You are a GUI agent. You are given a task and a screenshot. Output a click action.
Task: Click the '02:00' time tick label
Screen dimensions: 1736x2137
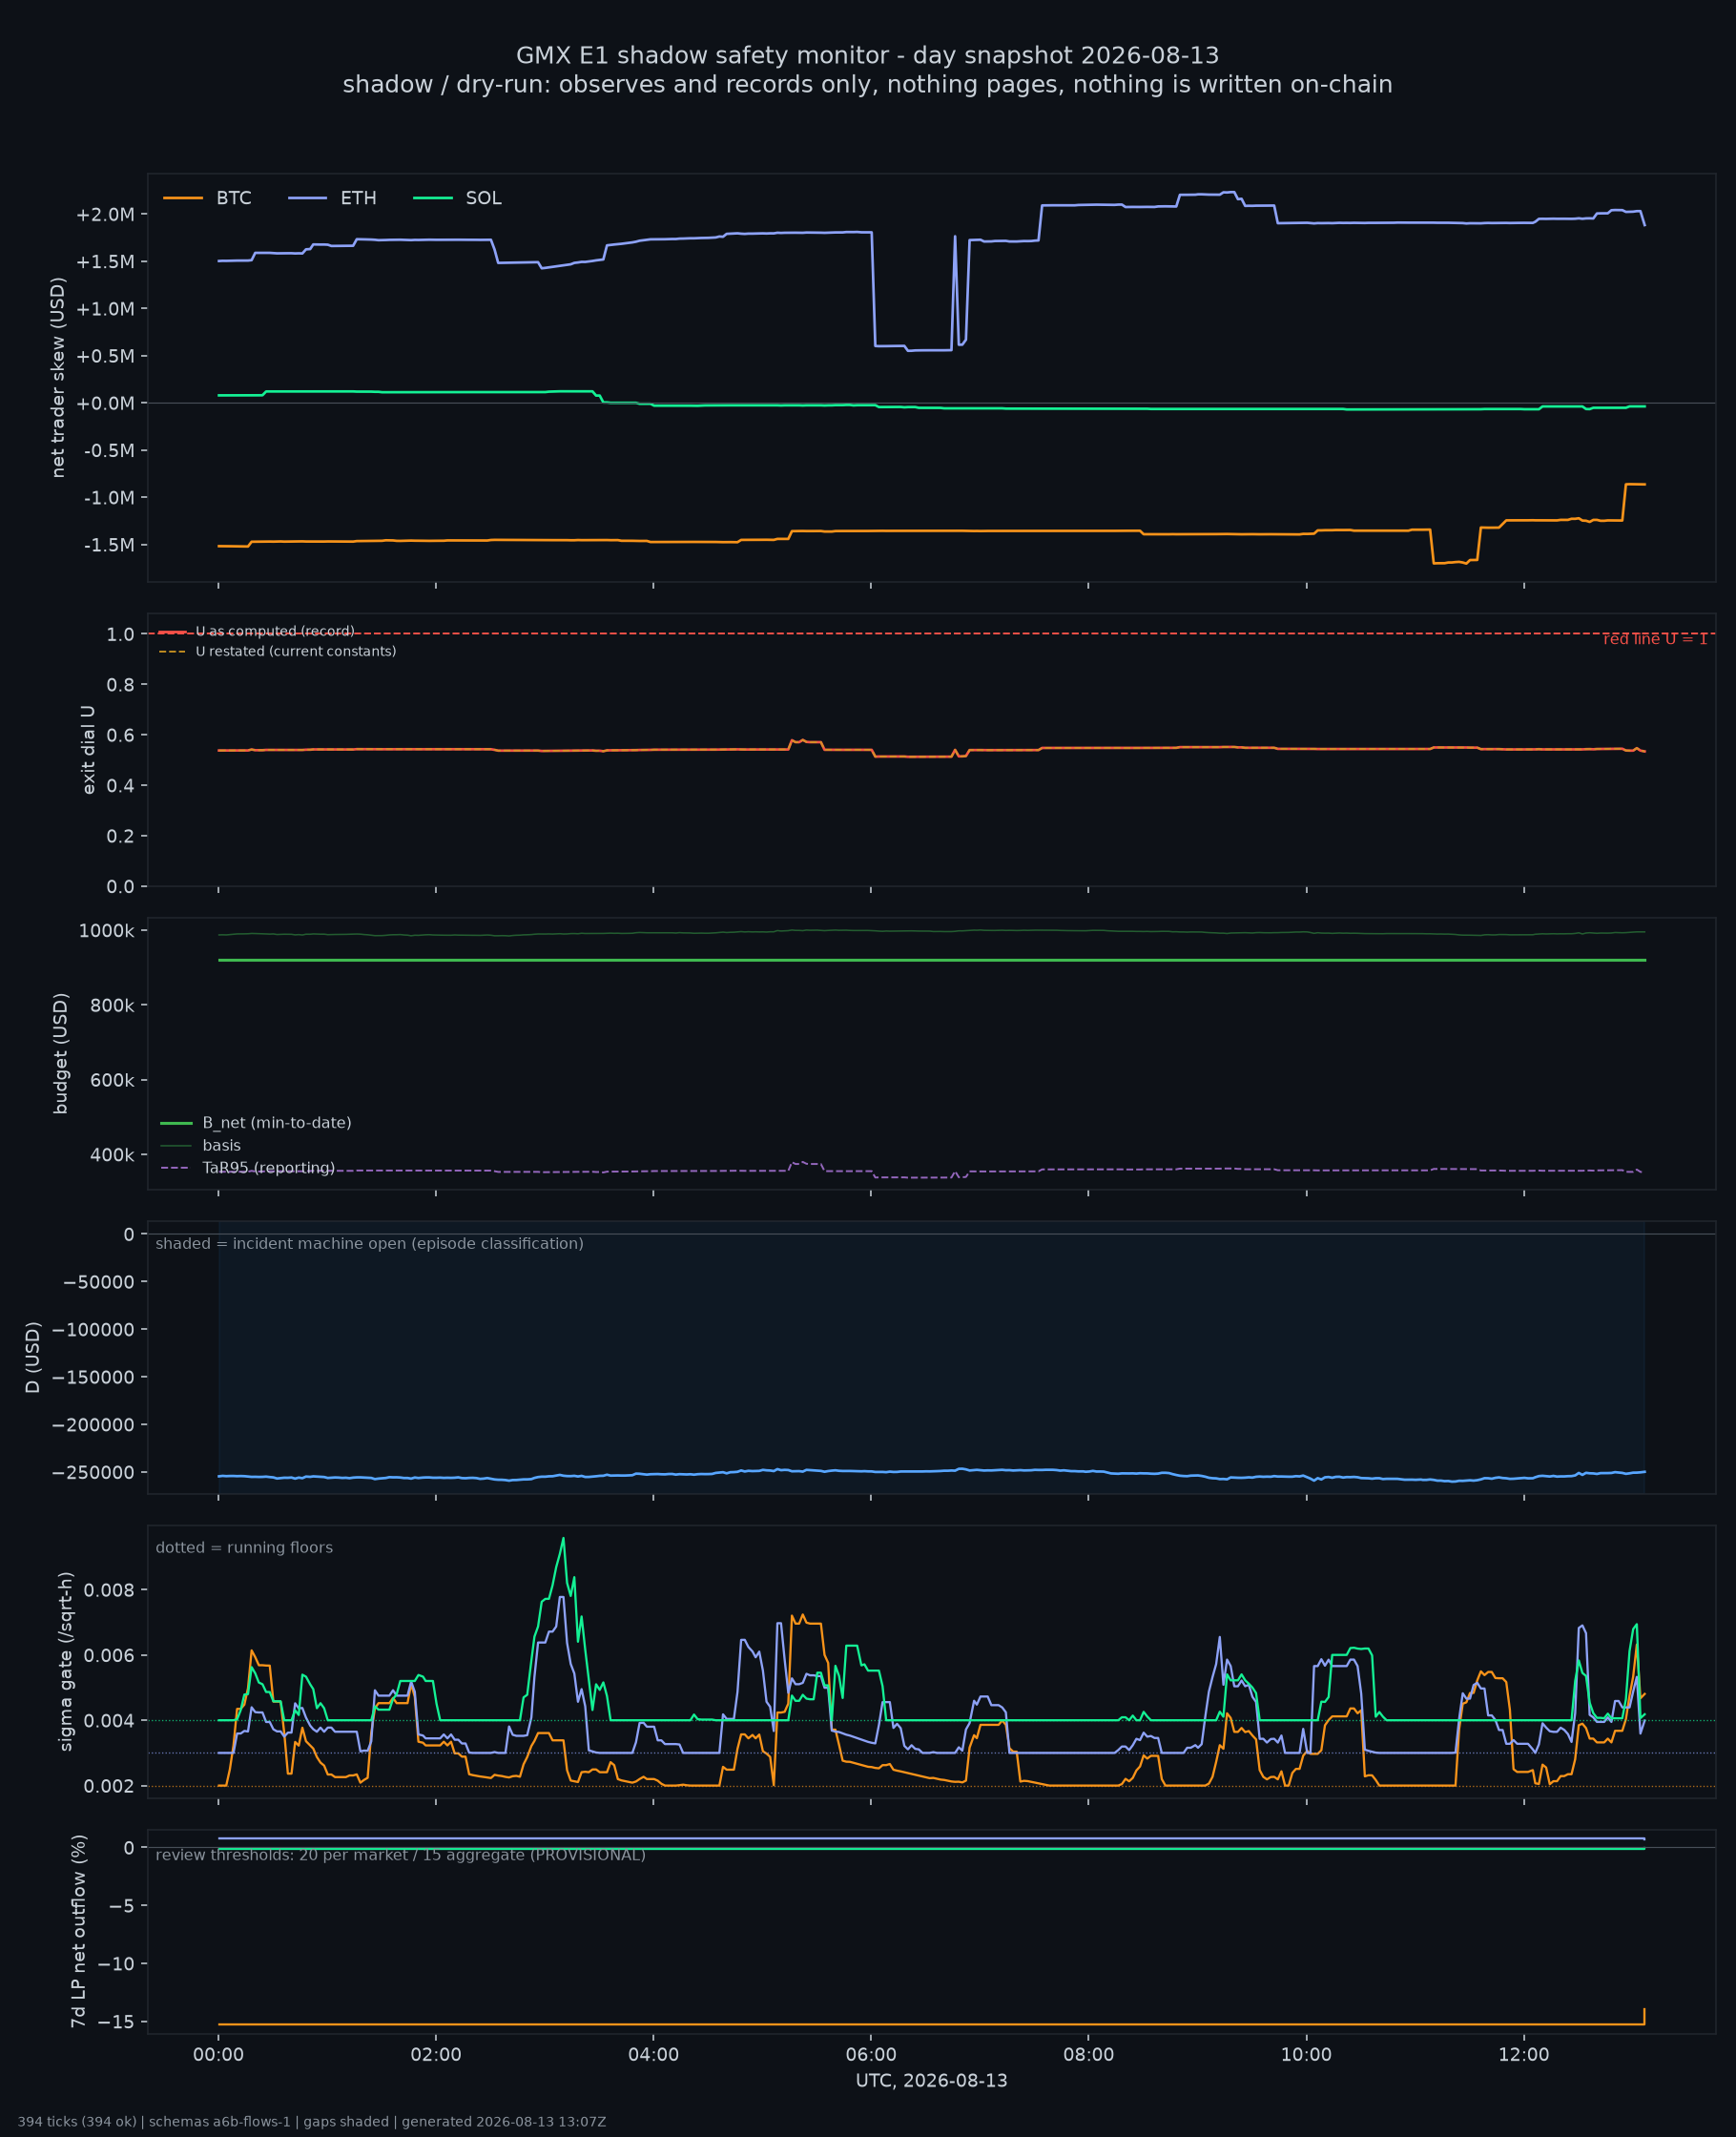point(436,2055)
